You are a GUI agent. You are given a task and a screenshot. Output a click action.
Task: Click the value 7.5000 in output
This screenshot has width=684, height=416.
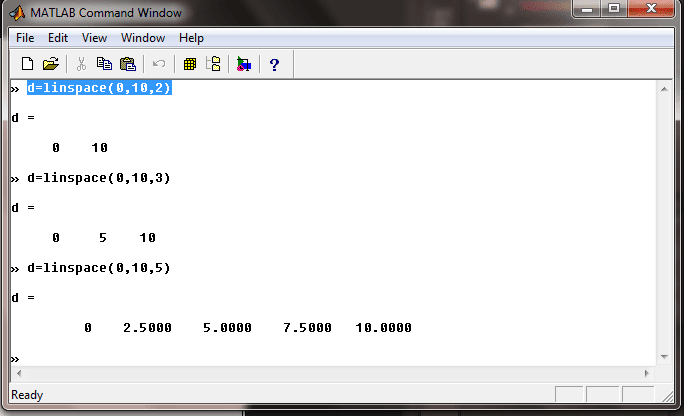click(x=308, y=327)
